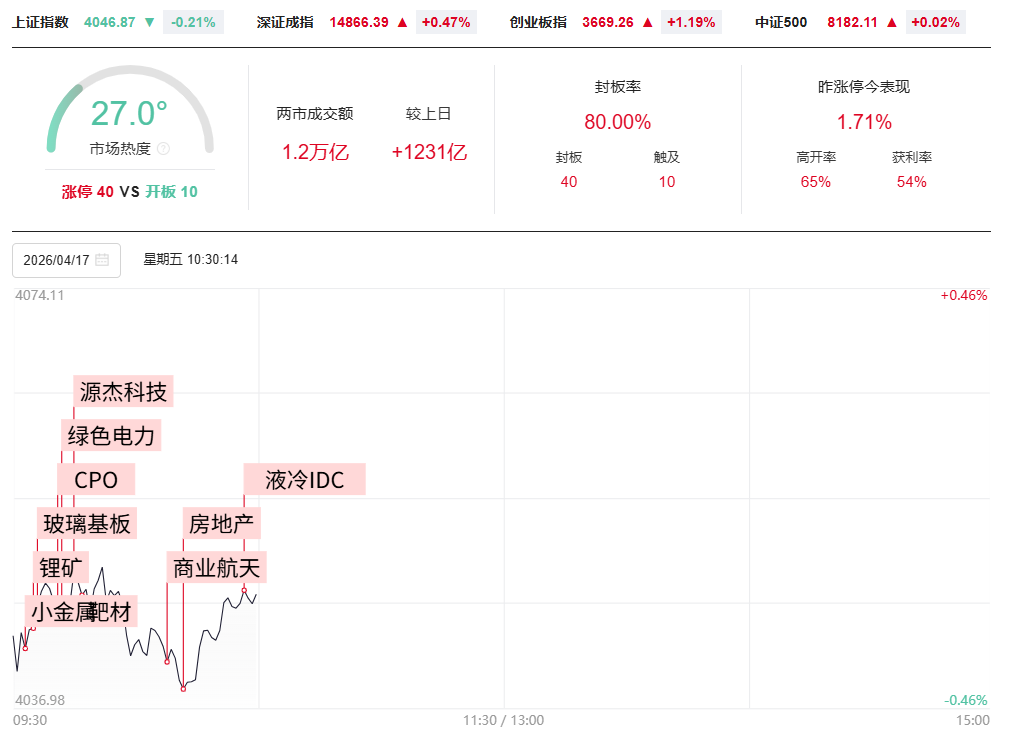1011x739 pixels.
Task: Click the 昨涨停今表现 1.71% figure
Action: [x=864, y=123]
